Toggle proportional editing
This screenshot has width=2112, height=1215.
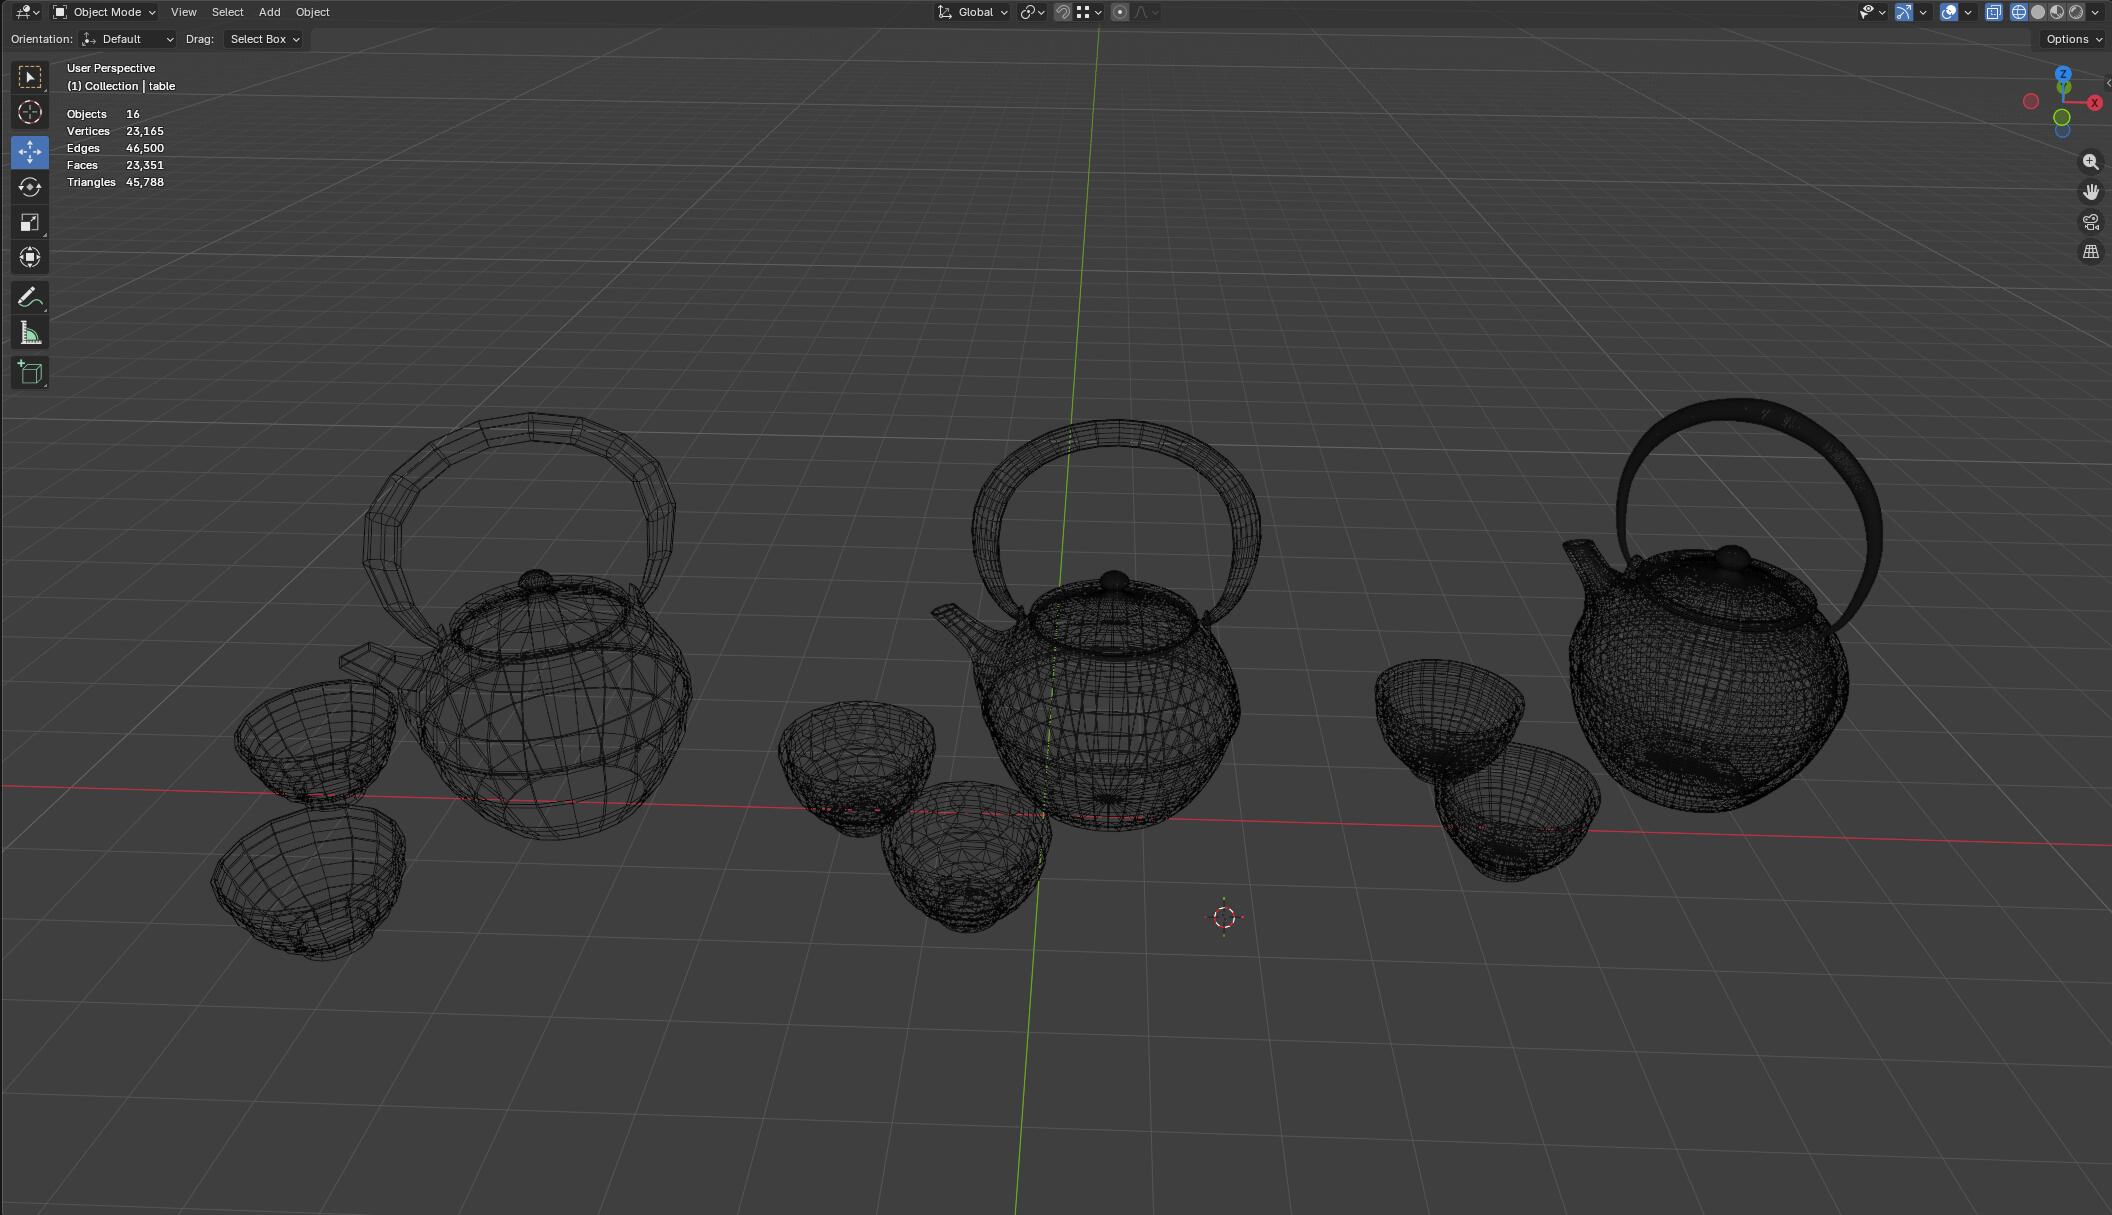(1120, 12)
